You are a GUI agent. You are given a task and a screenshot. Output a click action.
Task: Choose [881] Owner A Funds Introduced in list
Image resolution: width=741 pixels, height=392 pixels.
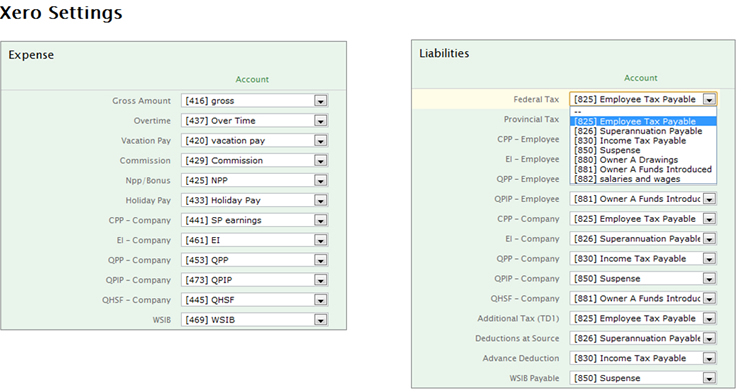pyautogui.click(x=643, y=169)
